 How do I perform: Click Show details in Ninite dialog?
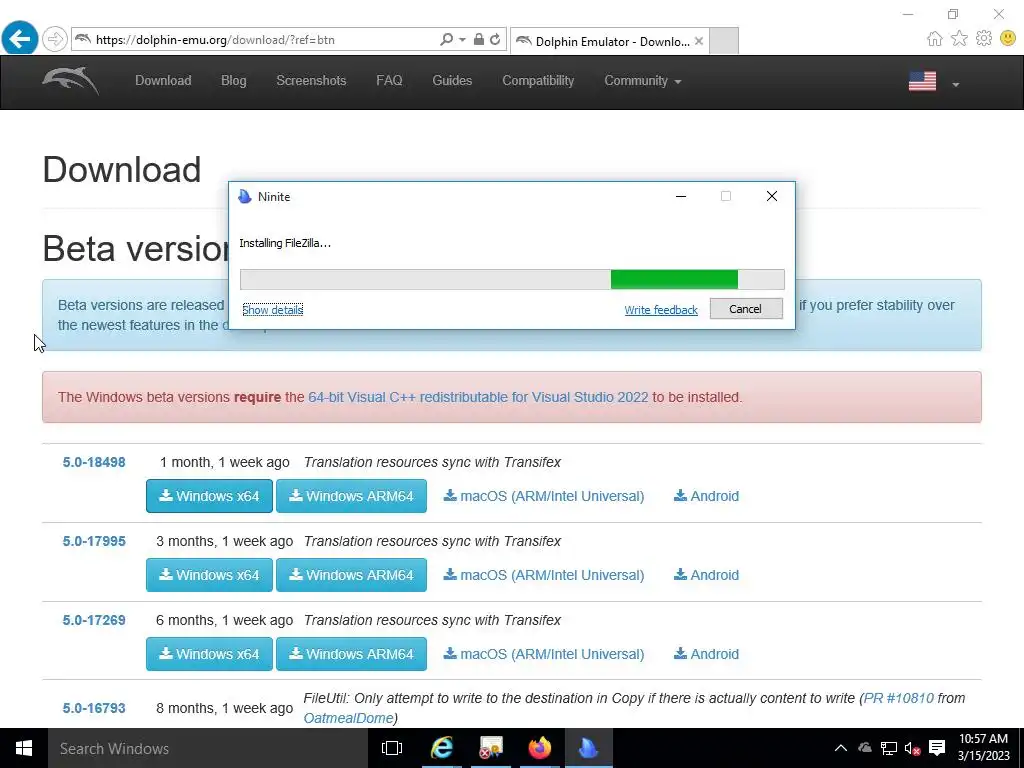[x=272, y=310]
